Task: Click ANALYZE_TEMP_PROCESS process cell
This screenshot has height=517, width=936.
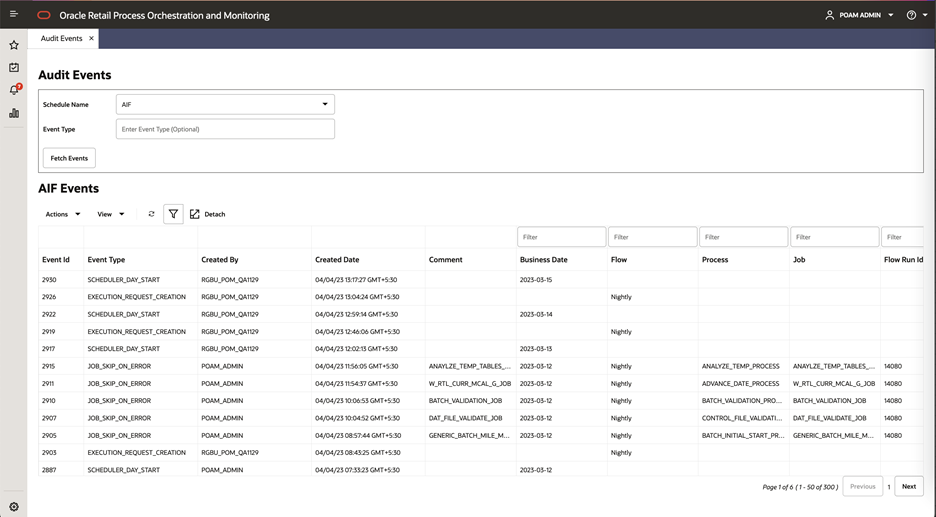Action: (740, 366)
